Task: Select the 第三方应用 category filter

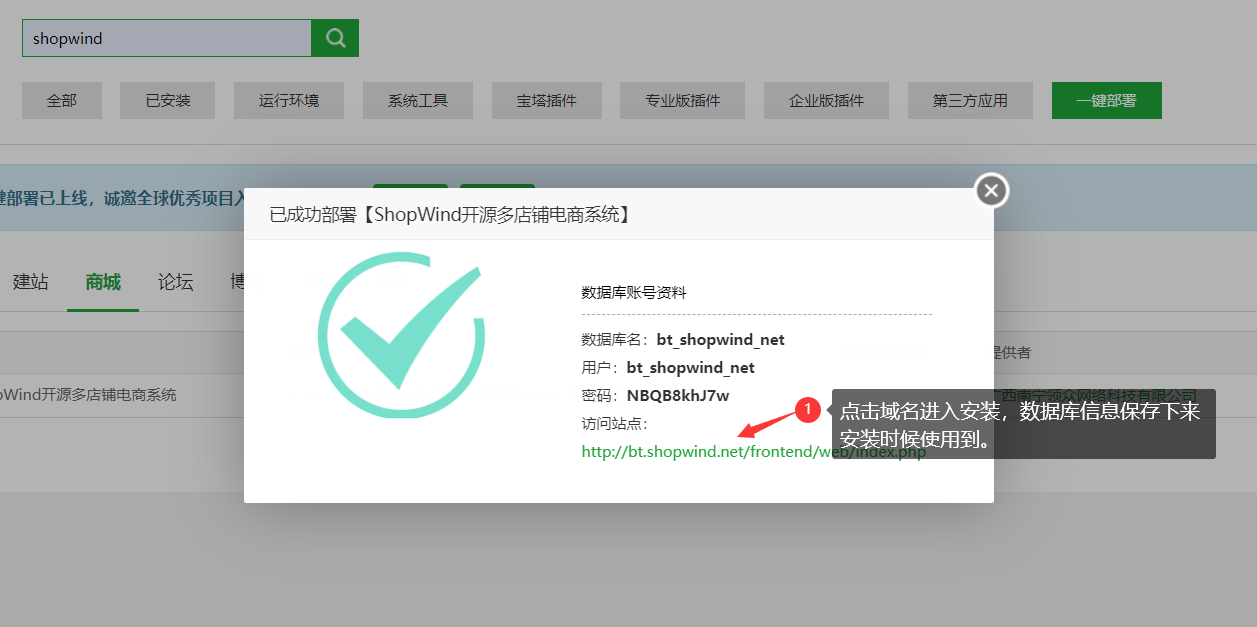Action: click(970, 100)
